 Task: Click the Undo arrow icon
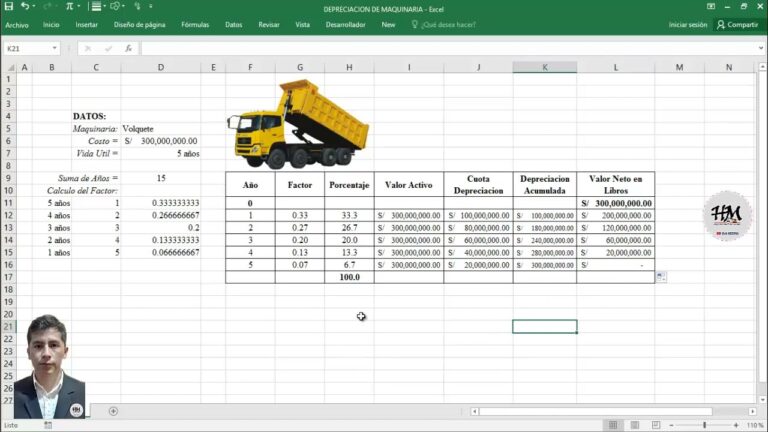click(x=26, y=7)
